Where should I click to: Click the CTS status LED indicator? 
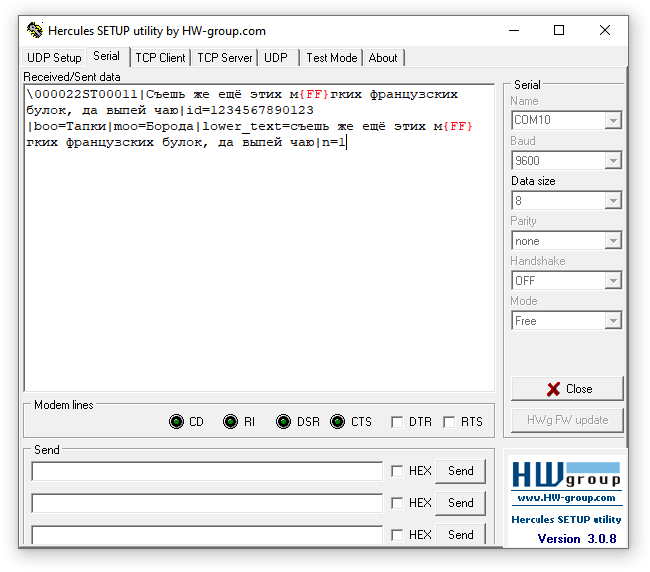point(338,422)
